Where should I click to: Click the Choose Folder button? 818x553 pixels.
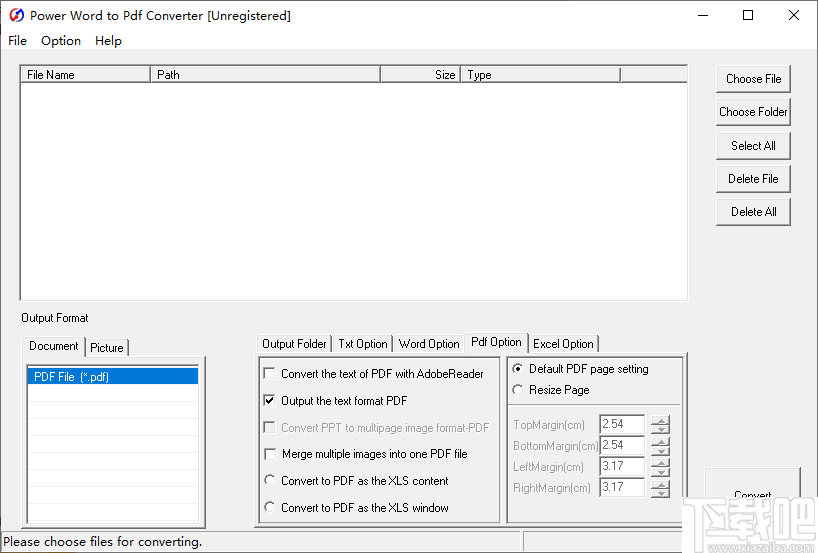tap(753, 112)
